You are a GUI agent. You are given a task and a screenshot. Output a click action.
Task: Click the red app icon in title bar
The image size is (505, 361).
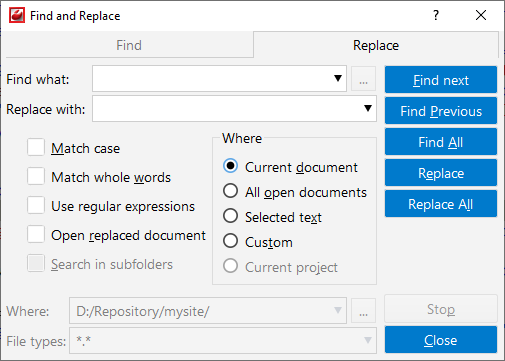point(17,15)
